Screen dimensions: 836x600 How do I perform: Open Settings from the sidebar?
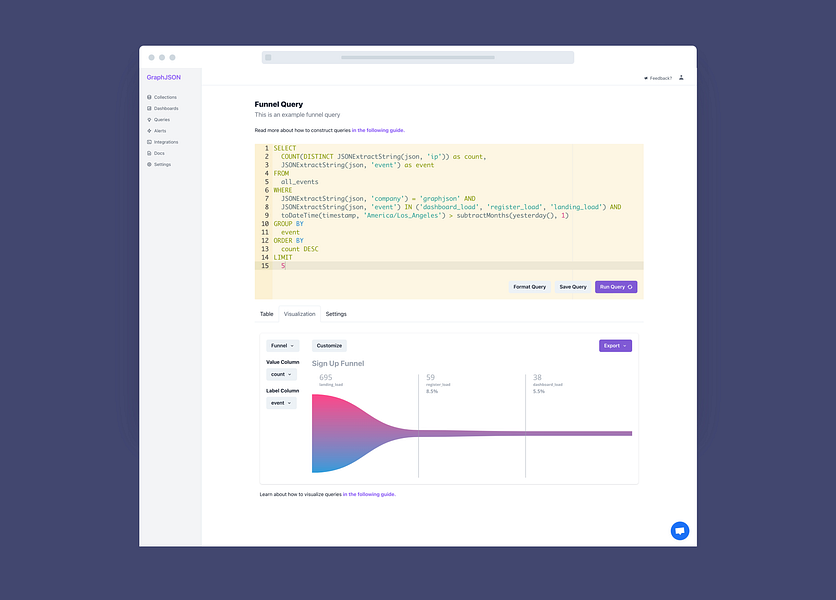162,164
